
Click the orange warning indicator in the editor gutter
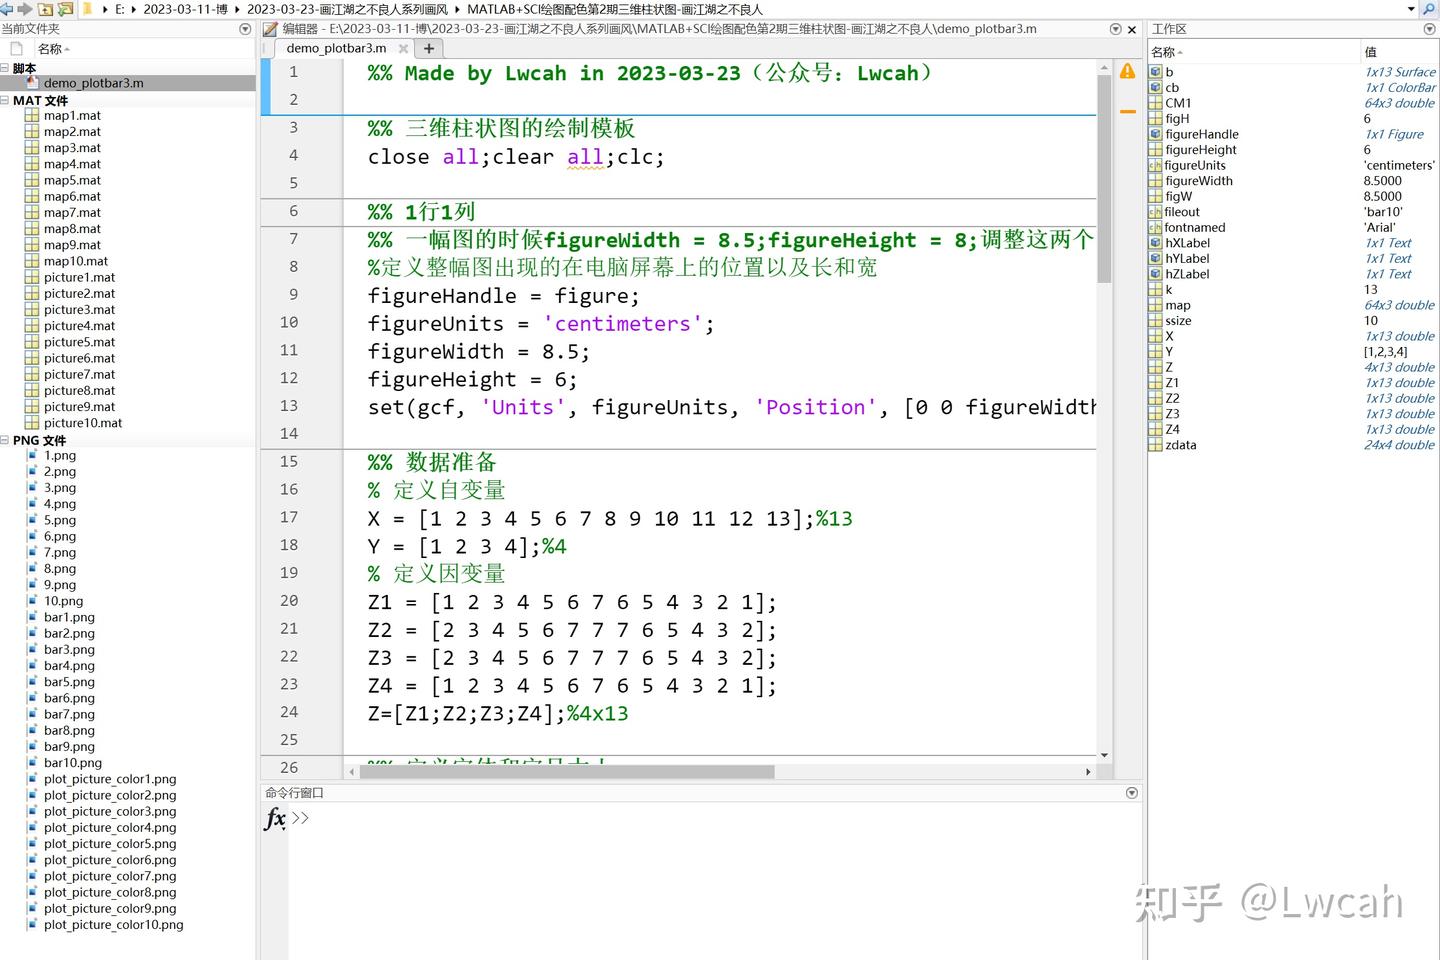1126,70
